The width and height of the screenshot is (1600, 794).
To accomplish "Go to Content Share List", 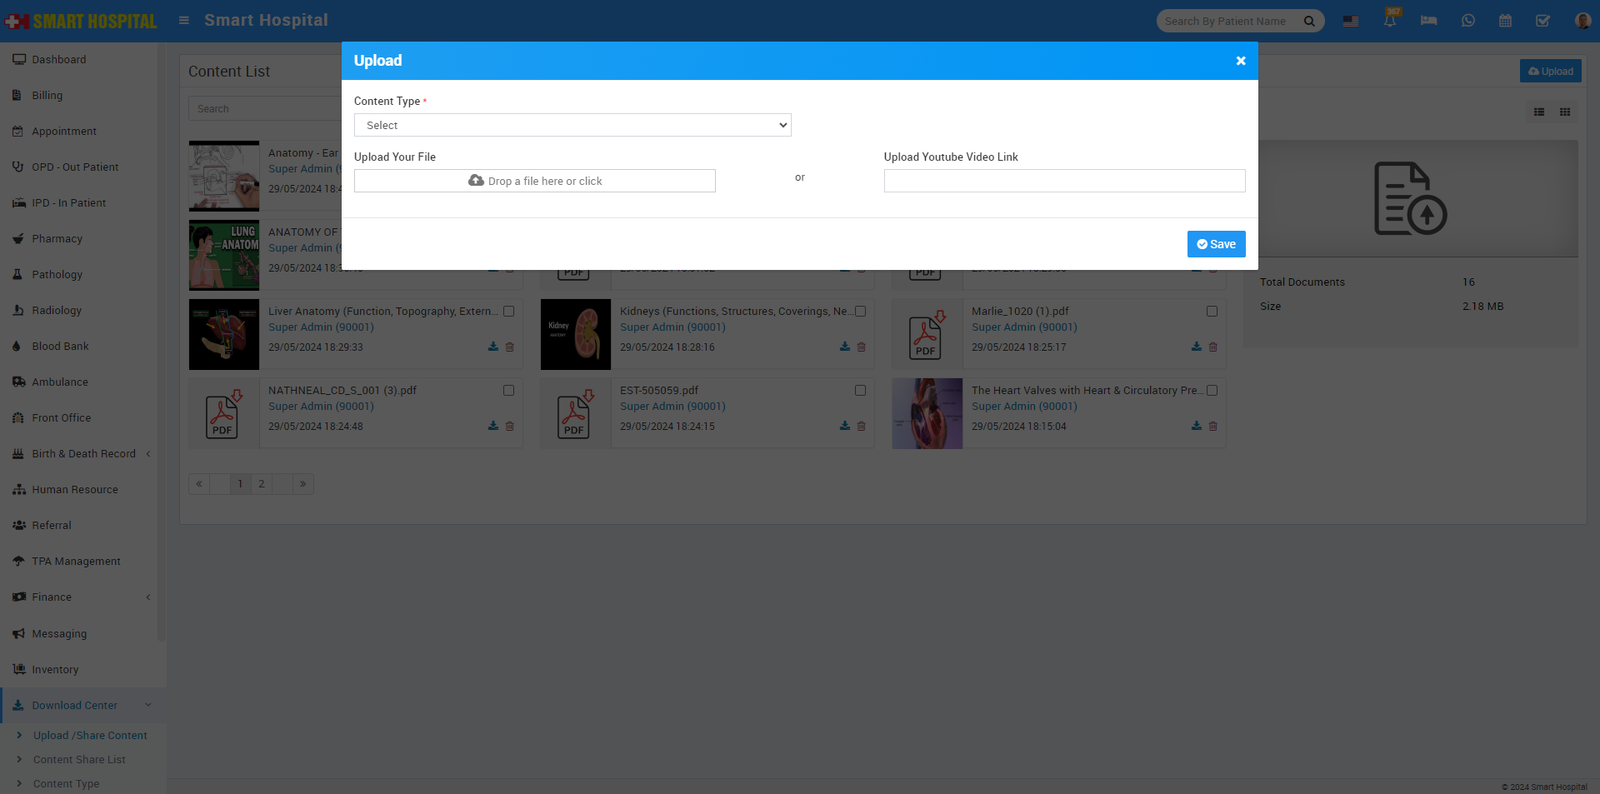I will click(x=79, y=760).
